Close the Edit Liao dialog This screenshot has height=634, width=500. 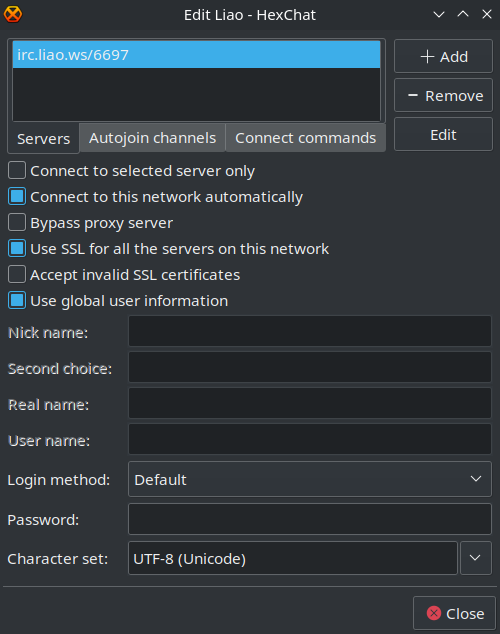pyautogui.click(x=454, y=613)
